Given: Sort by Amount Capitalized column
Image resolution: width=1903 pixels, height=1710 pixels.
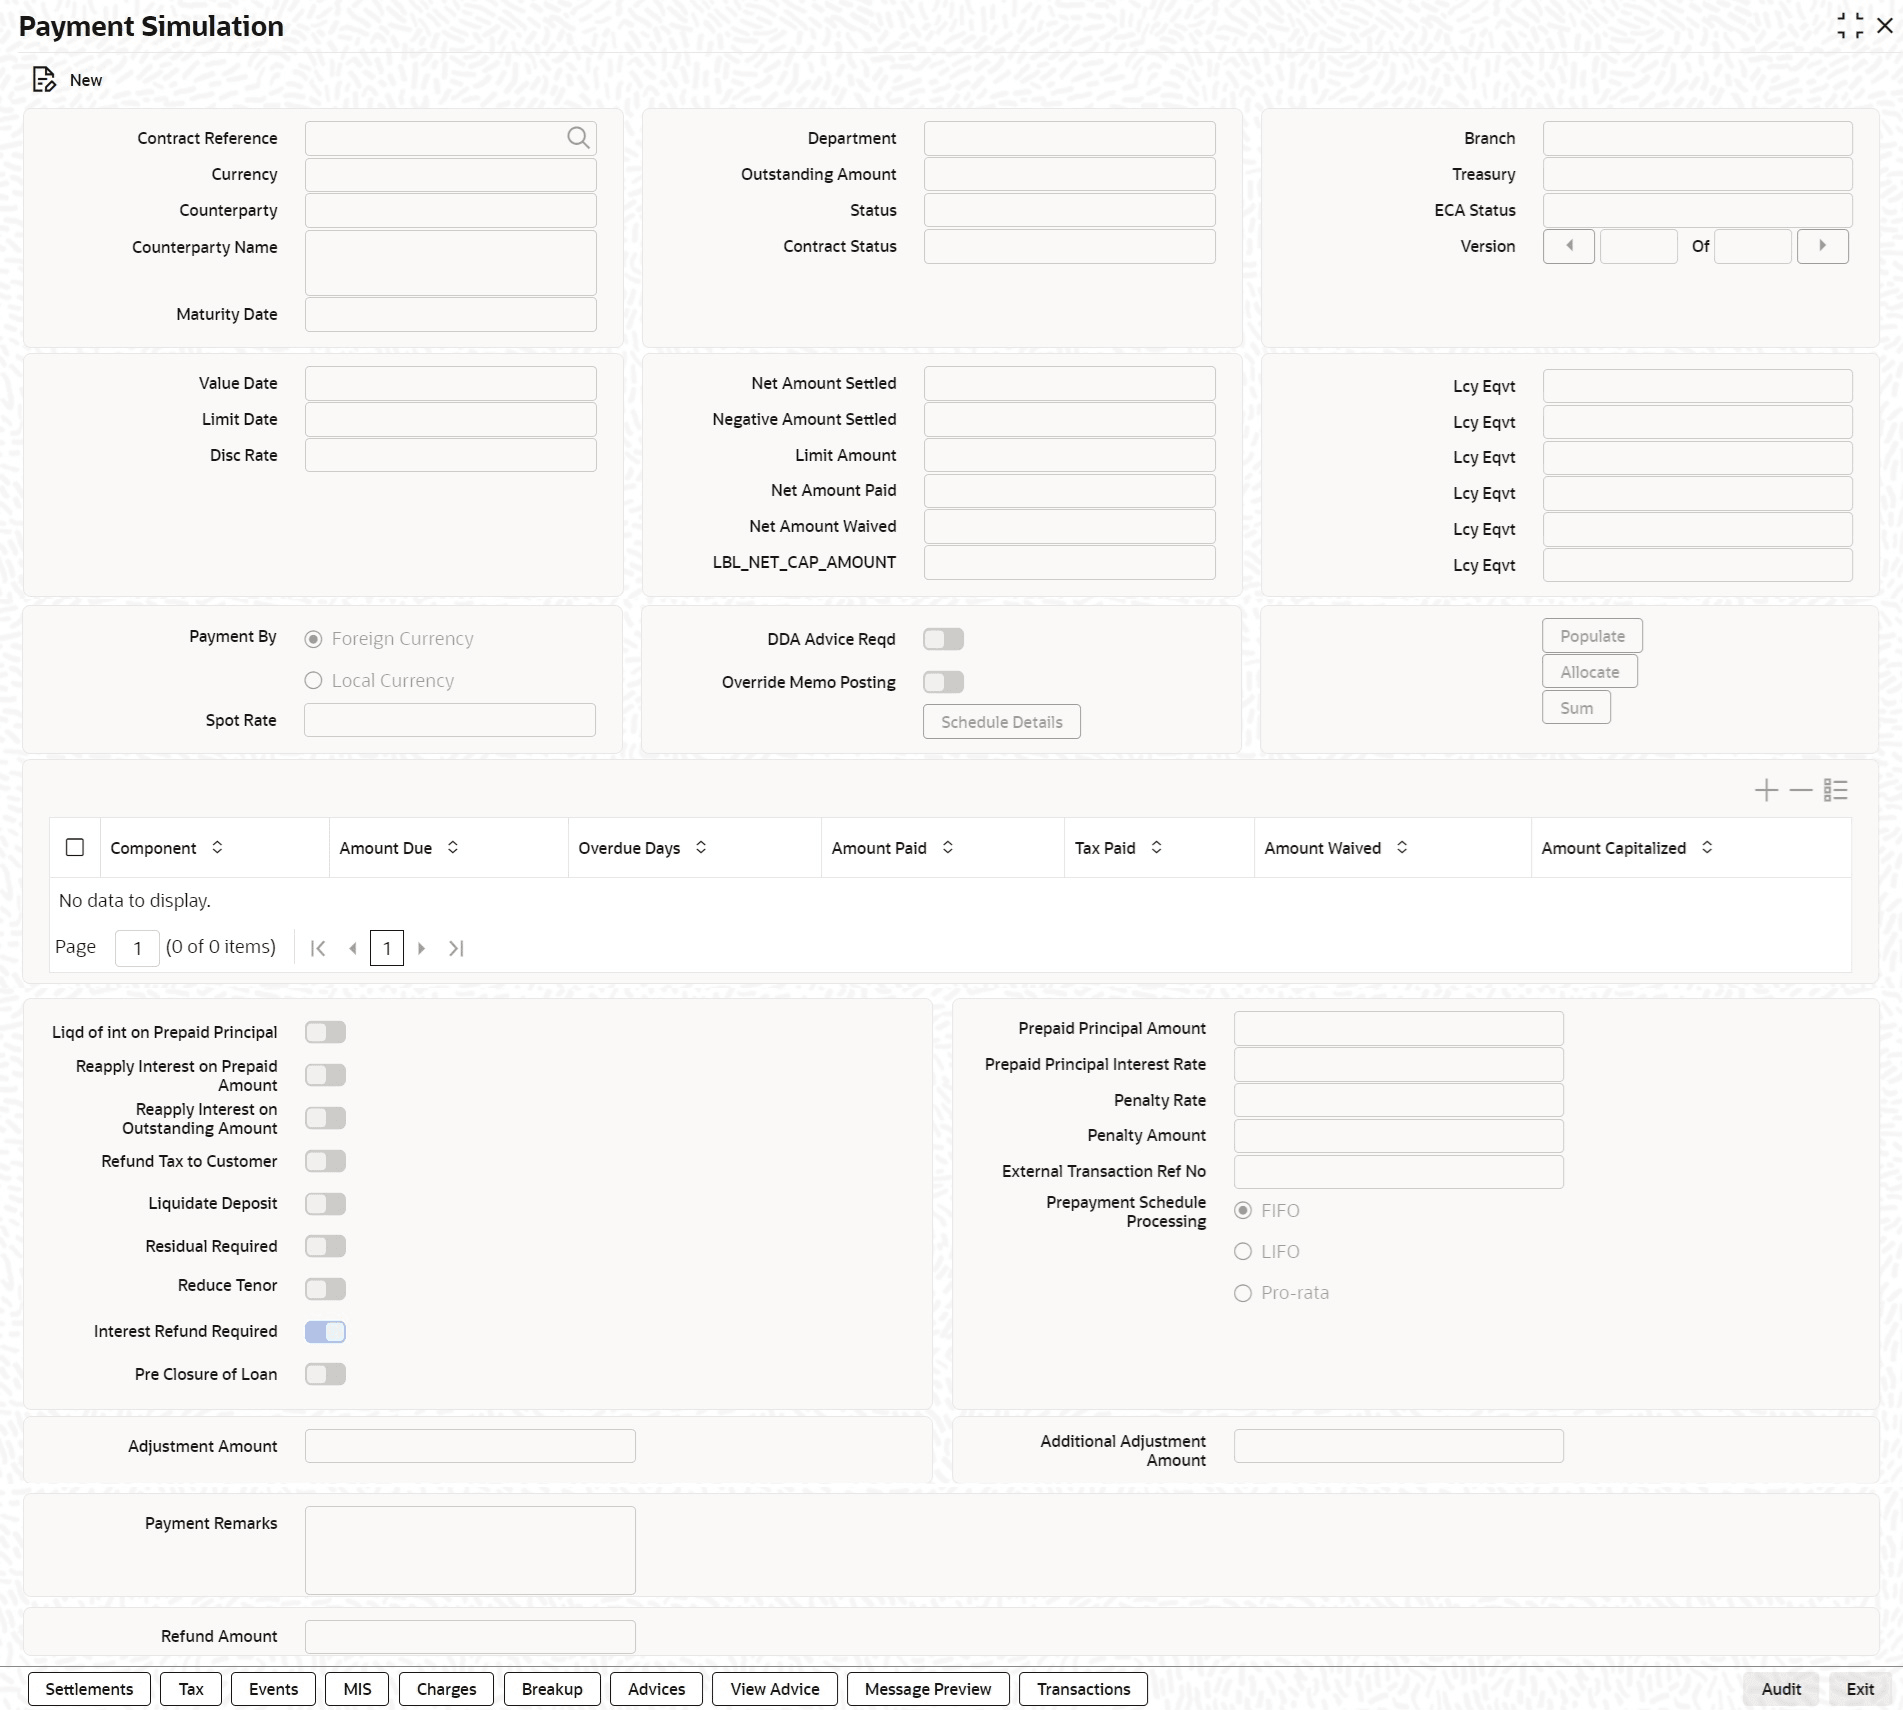Looking at the screenshot, I should 1707,847.
